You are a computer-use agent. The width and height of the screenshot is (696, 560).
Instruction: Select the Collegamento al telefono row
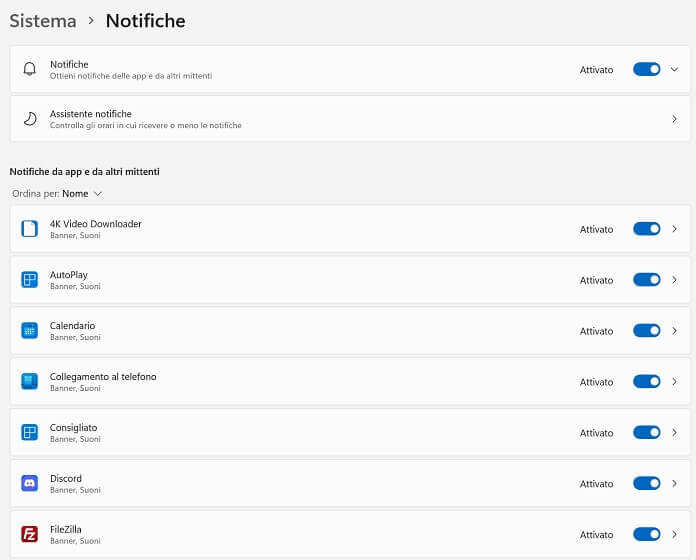pos(350,382)
